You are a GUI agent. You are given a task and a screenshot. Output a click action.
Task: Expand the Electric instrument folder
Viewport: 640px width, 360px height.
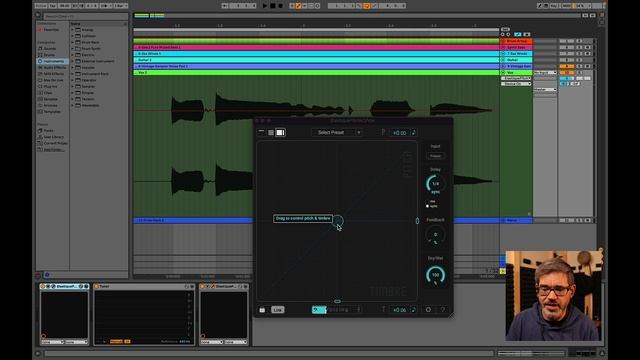pos(73,55)
